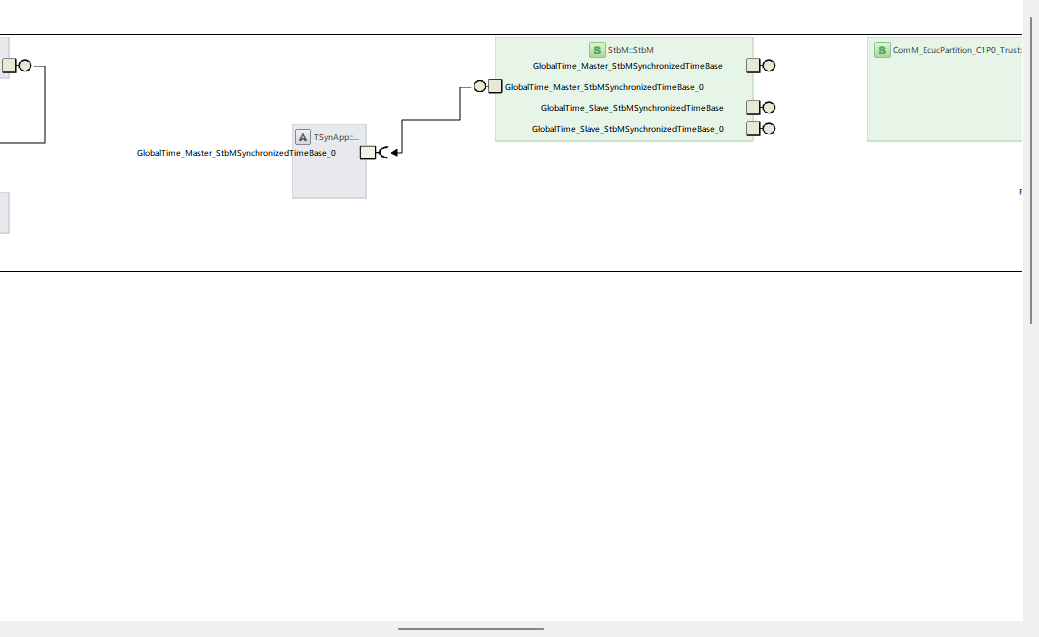Select the GlobalTime_Slave_StbMSynchronizedTimeBase port square on StbM
1039x637 pixels.
point(754,107)
